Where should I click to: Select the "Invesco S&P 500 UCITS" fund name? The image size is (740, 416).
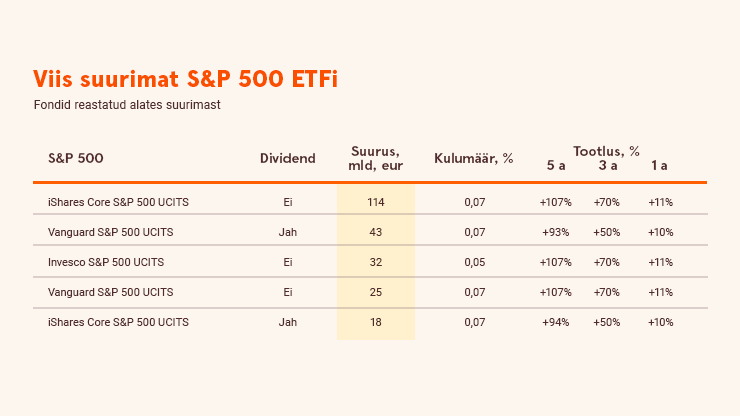tap(106, 262)
